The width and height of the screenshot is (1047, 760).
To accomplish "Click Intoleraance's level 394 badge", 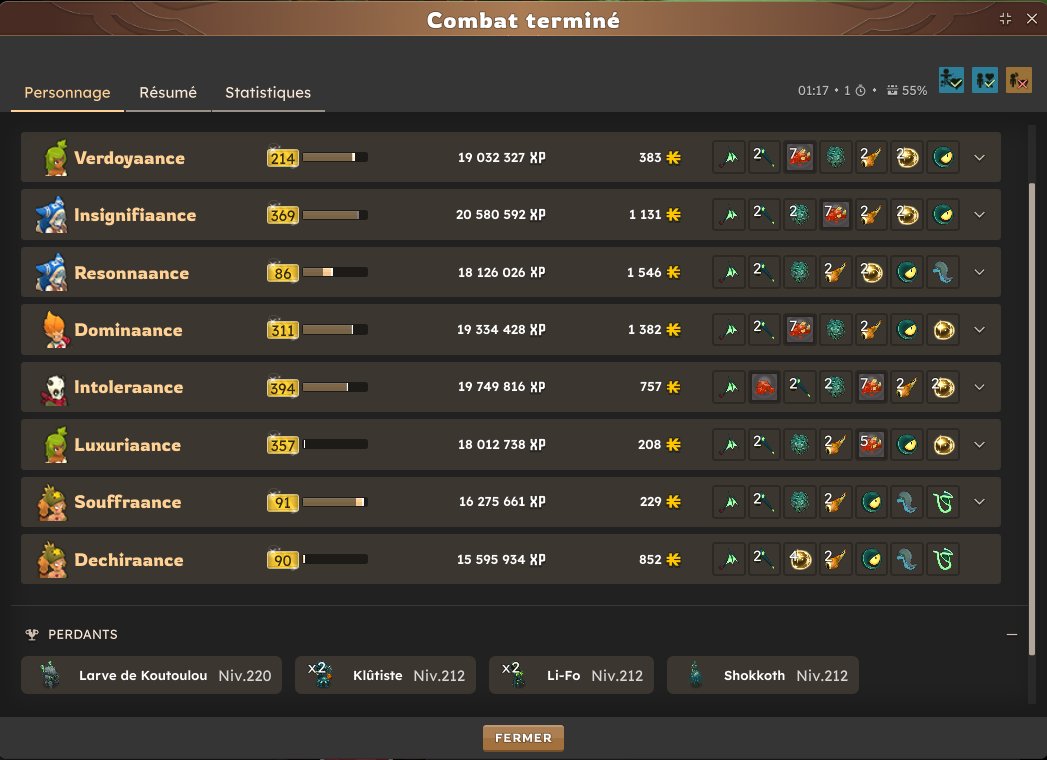I will pos(282,387).
